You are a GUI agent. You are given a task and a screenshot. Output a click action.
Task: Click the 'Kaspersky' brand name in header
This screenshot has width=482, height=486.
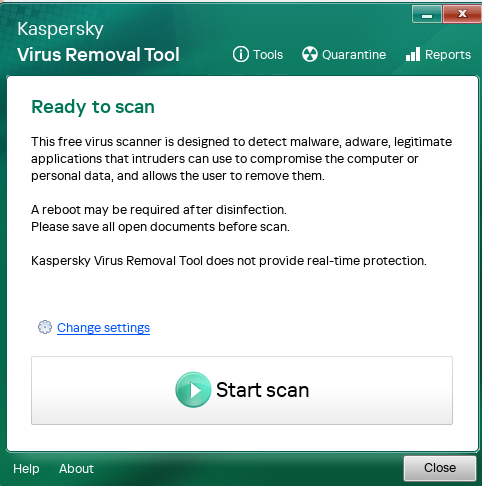point(60,29)
